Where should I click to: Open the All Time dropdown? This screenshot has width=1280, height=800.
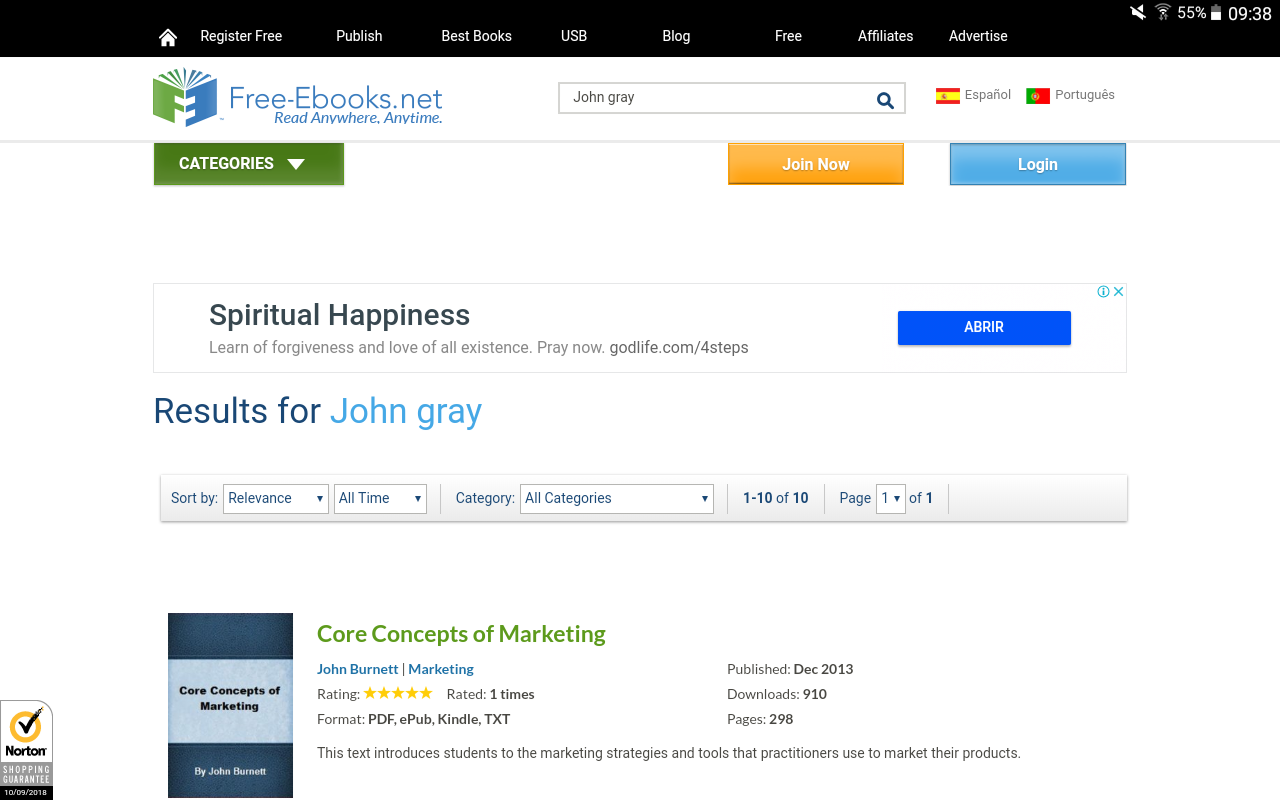(x=380, y=498)
